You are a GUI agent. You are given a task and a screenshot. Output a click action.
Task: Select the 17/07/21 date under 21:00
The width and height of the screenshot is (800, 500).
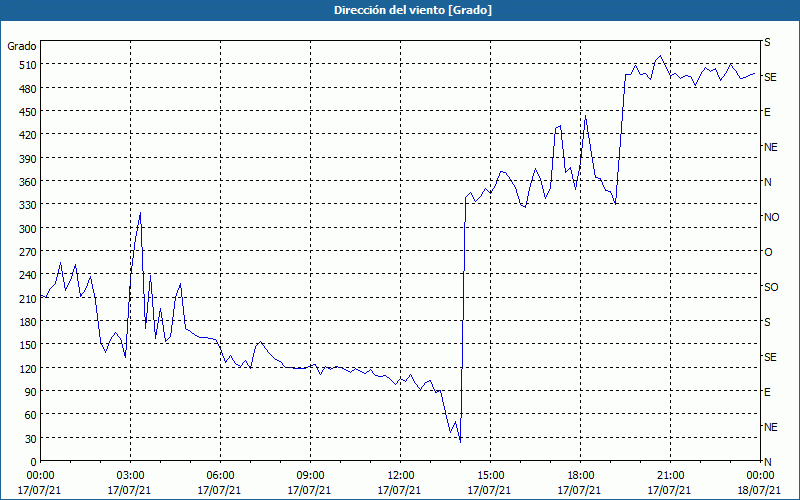tap(669, 490)
